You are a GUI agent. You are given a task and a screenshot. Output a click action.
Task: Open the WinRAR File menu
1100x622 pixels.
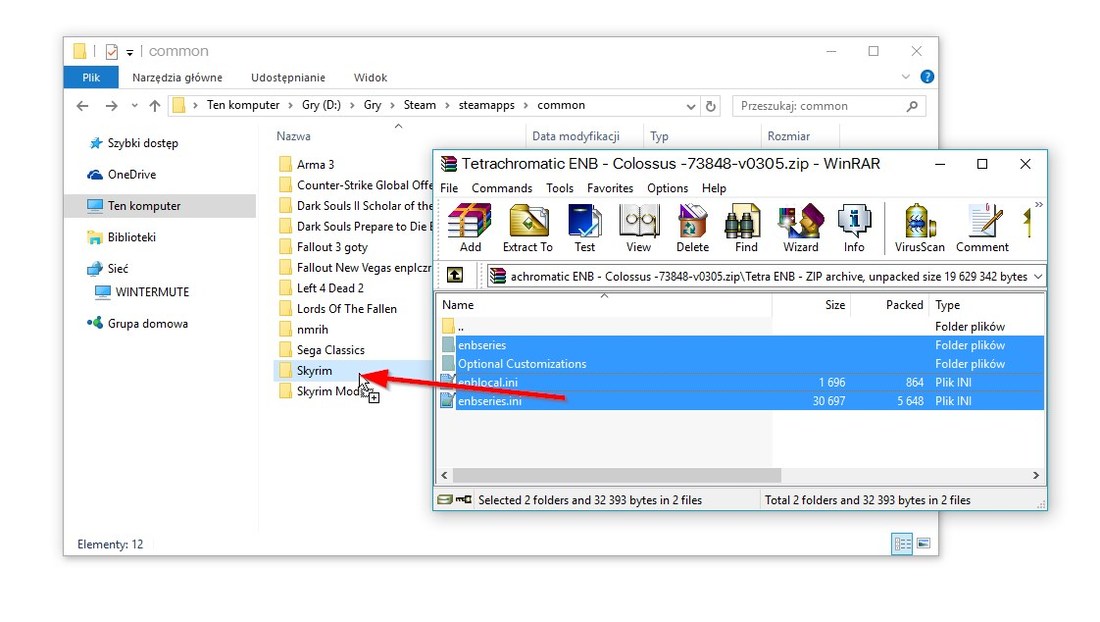coord(449,188)
